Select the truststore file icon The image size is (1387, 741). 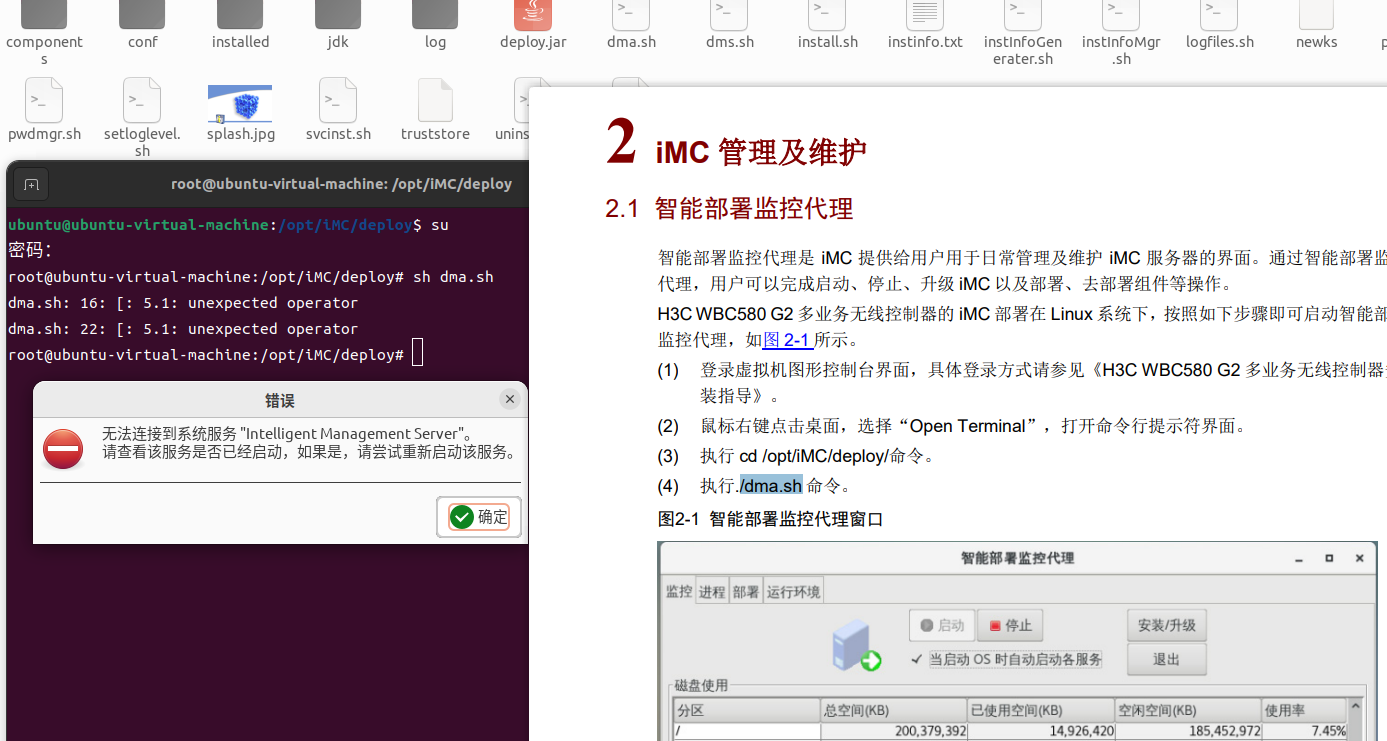pyautogui.click(x=435, y=101)
